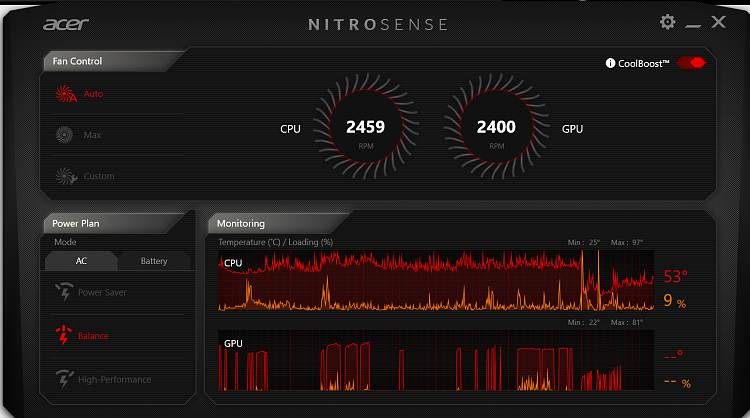Click the CPU fan RPM dial
The image size is (750, 418).
(365, 128)
